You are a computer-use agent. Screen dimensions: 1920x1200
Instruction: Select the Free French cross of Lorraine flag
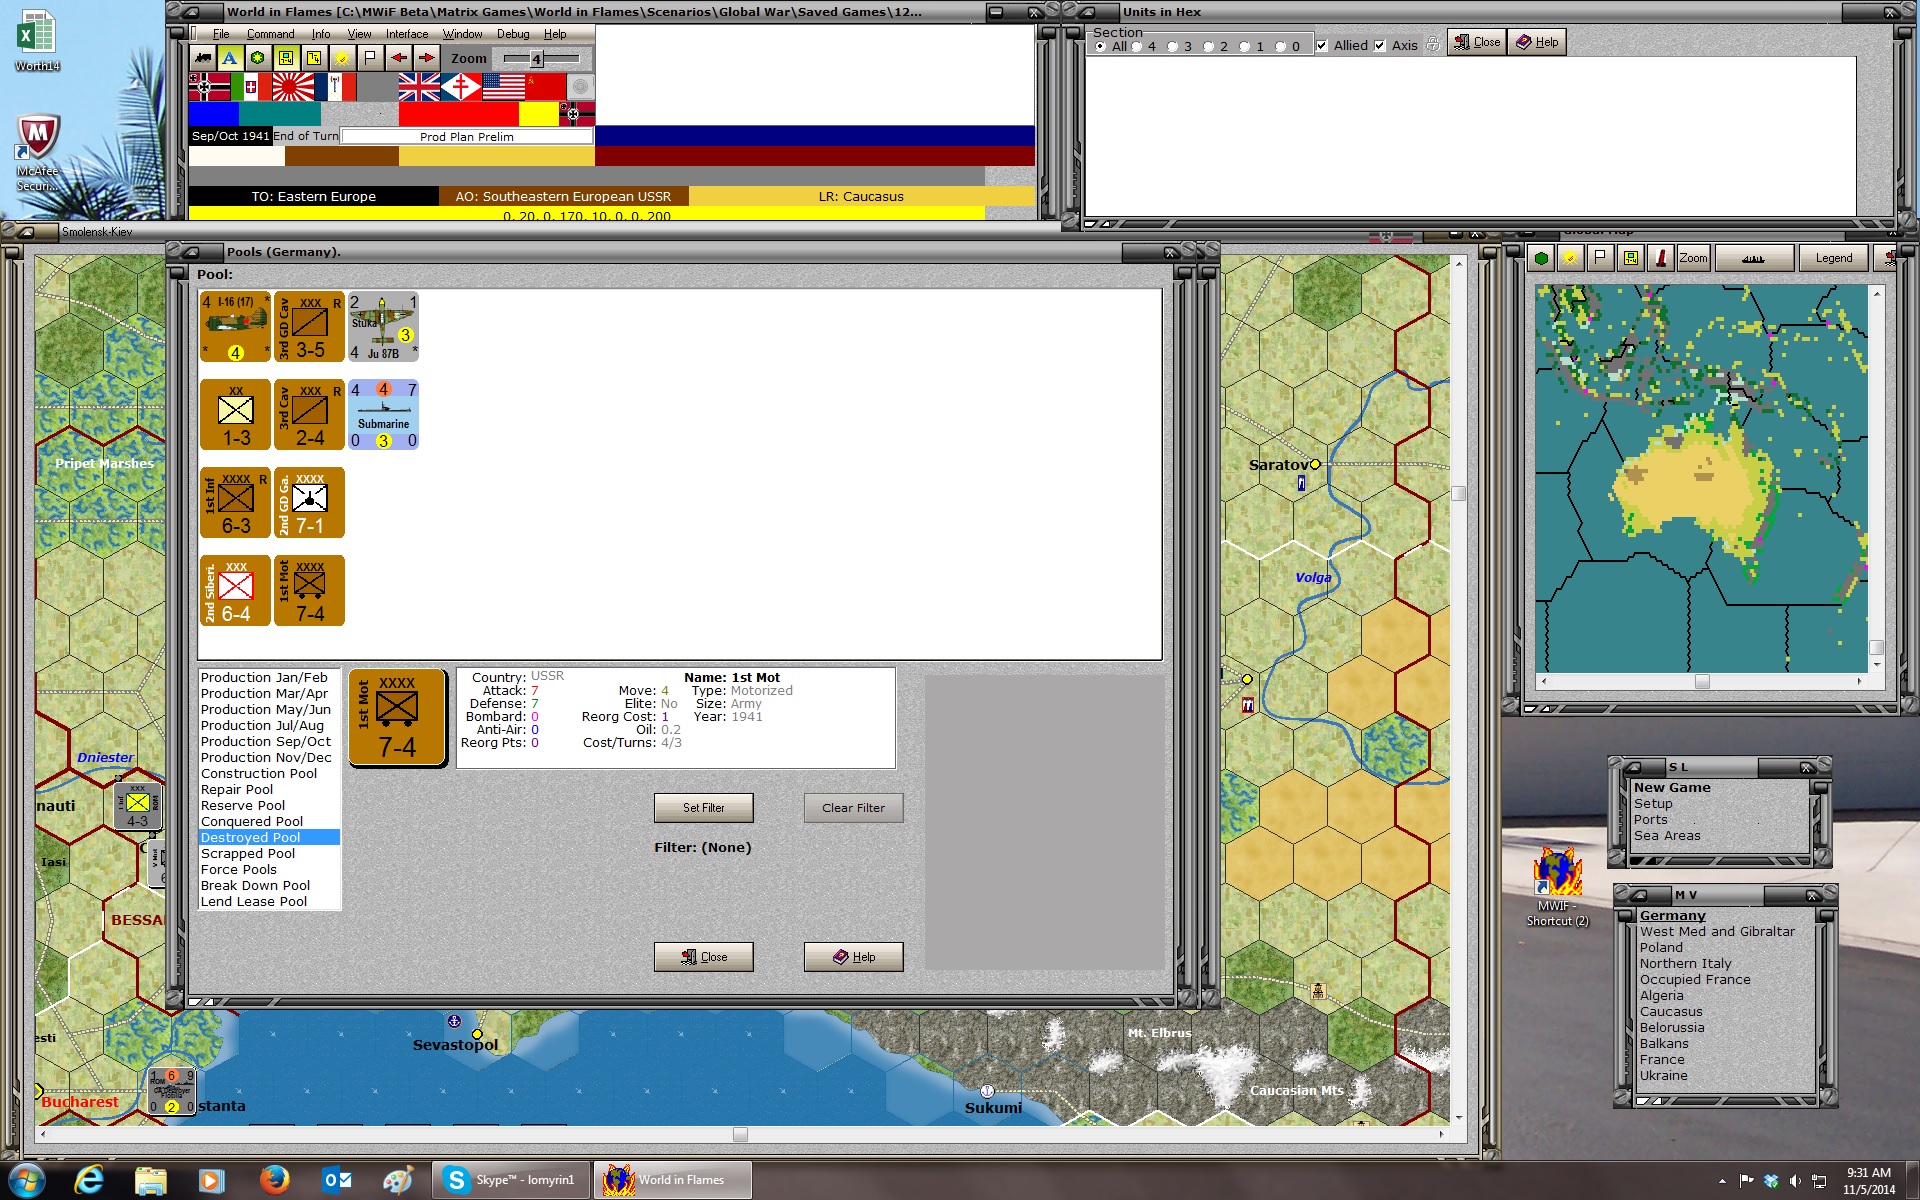(x=461, y=87)
